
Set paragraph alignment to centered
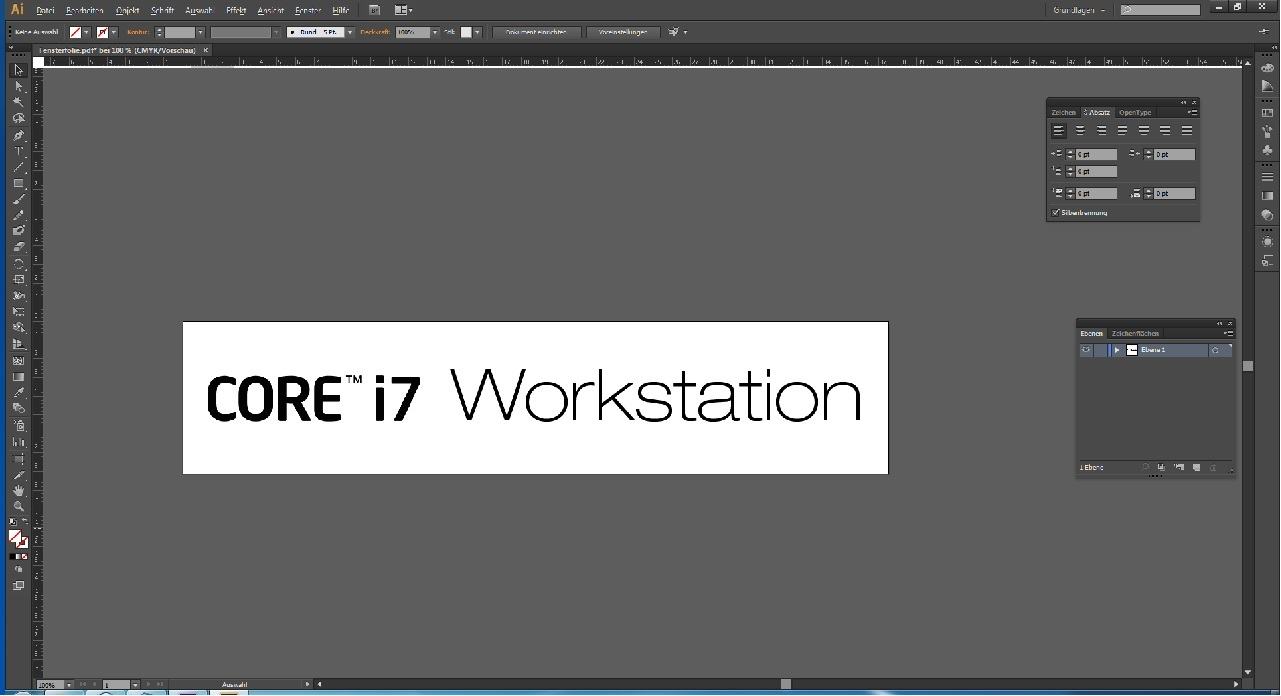1080,130
